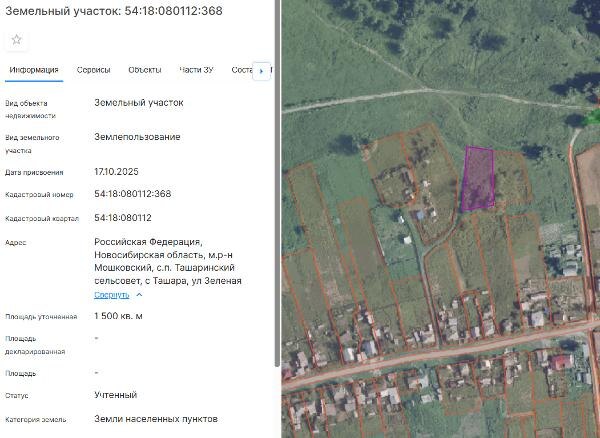Click the date value 17.10.2025

(x=116, y=172)
